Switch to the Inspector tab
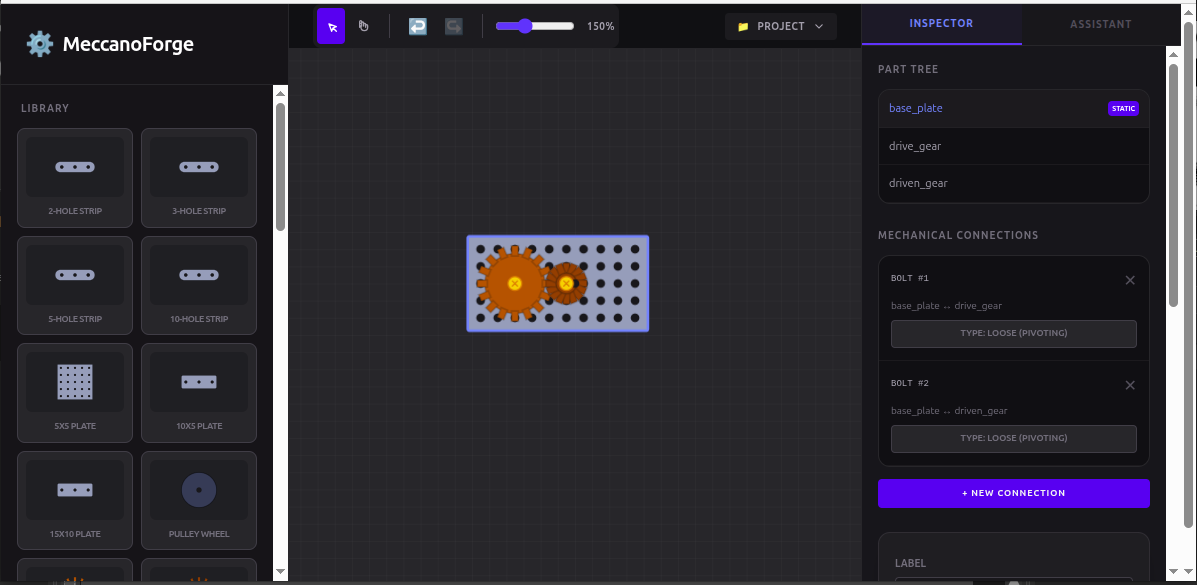 (941, 24)
